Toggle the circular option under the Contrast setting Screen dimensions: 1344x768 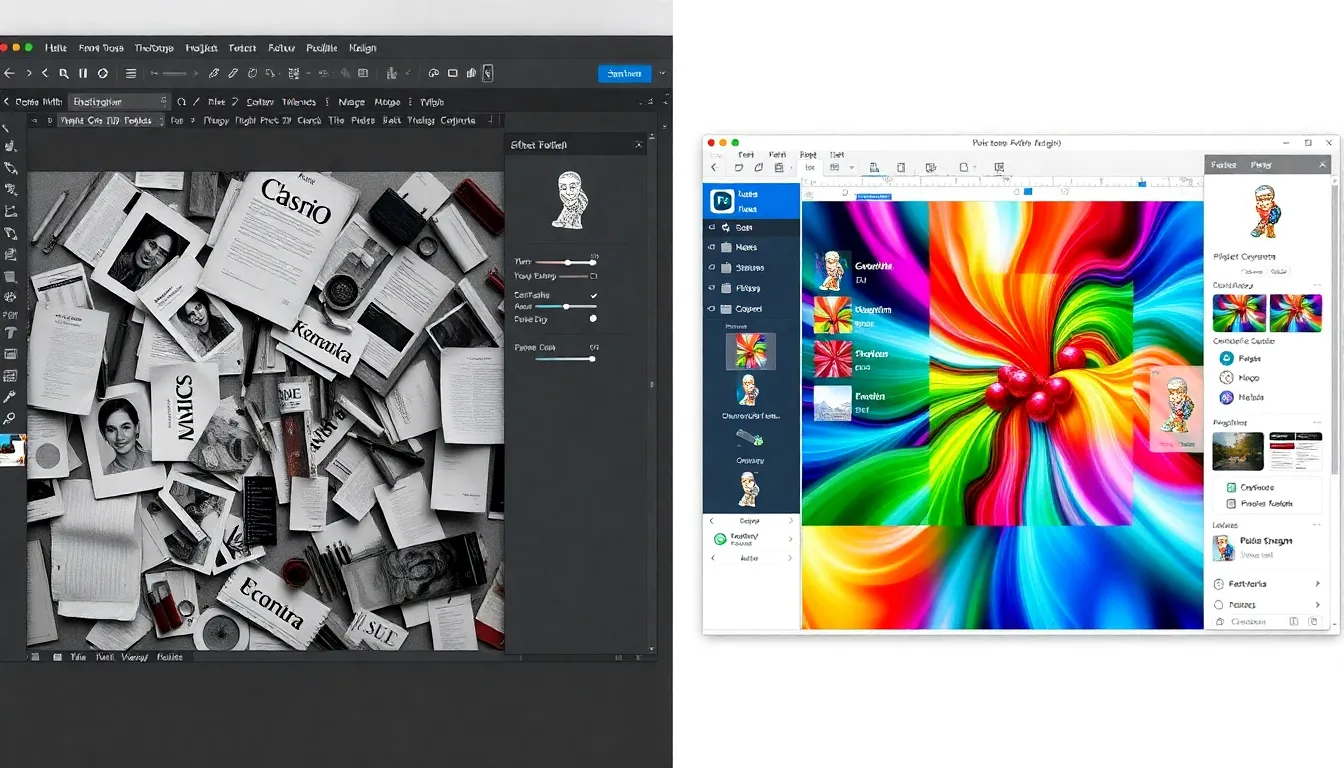point(593,319)
